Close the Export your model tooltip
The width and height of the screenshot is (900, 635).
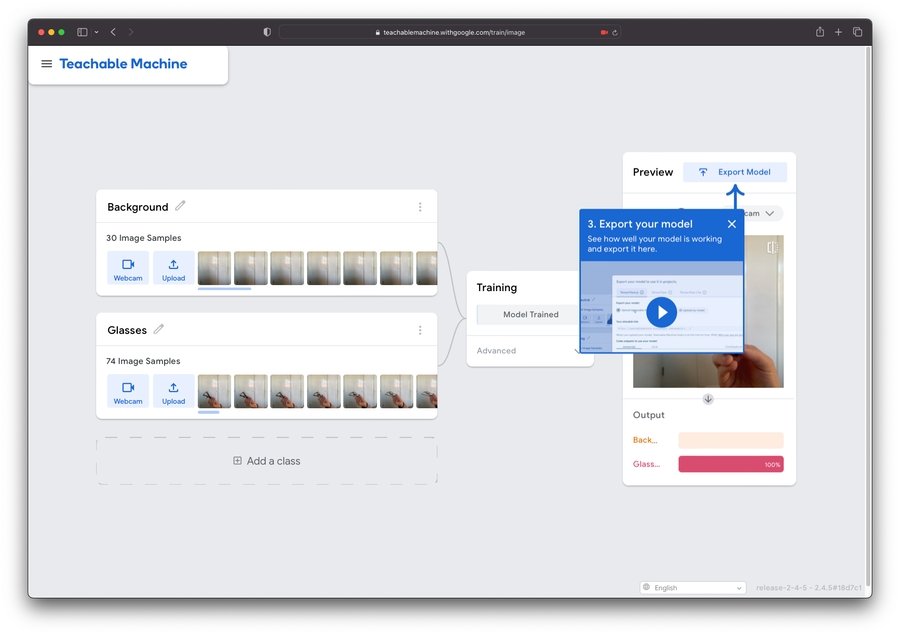(x=732, y=224)
